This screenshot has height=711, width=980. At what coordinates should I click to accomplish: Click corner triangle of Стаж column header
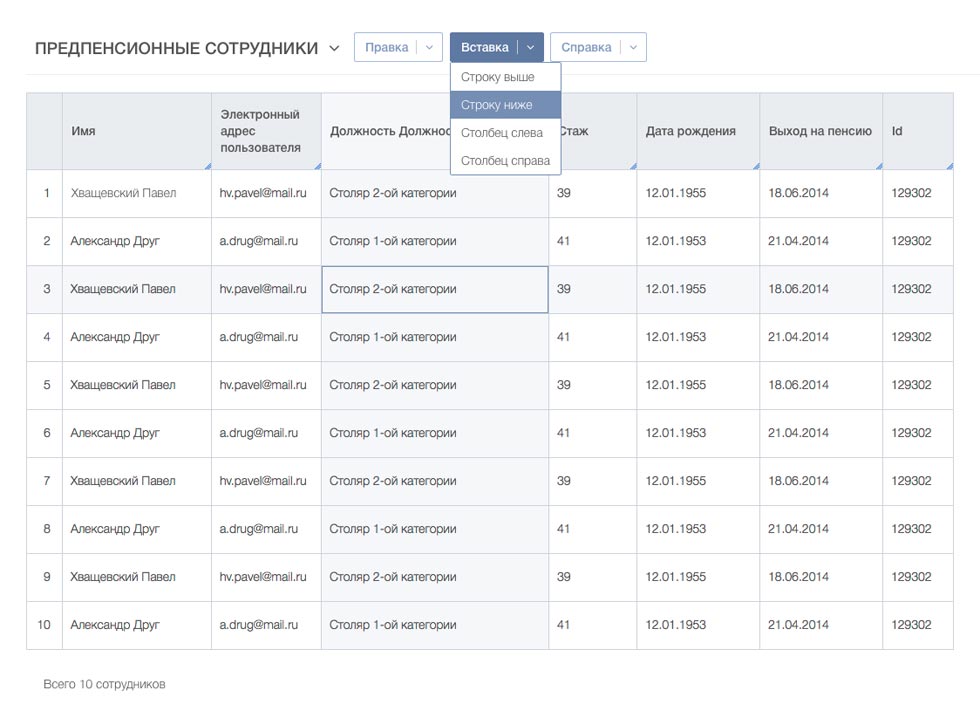[632, 165]
